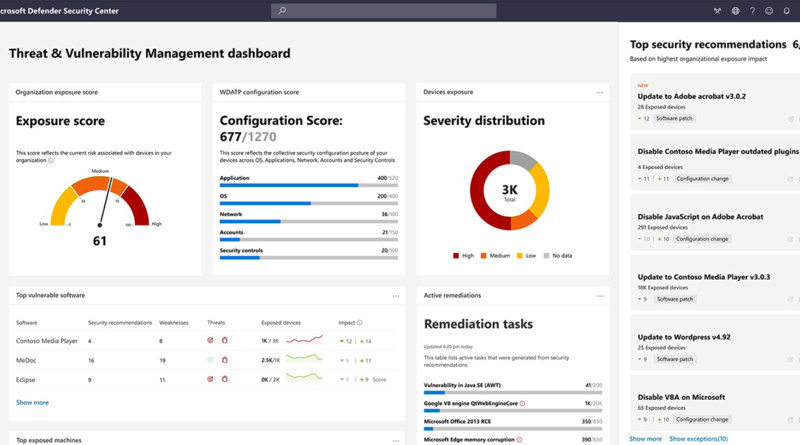The image size is (800, 445).
Task: Select the MeDoc software row name
Action: (26, 360)
